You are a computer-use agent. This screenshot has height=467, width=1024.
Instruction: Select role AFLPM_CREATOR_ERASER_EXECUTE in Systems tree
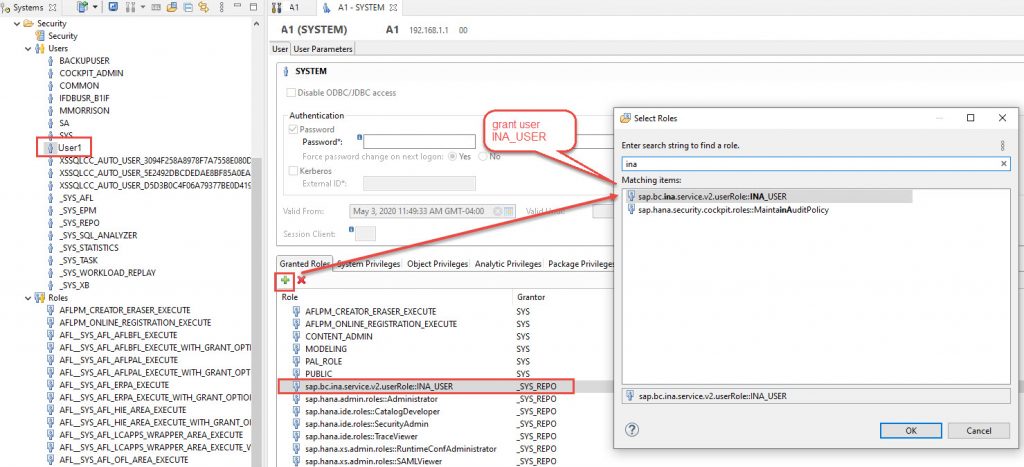pyautogui.click(x=125, y=310)
